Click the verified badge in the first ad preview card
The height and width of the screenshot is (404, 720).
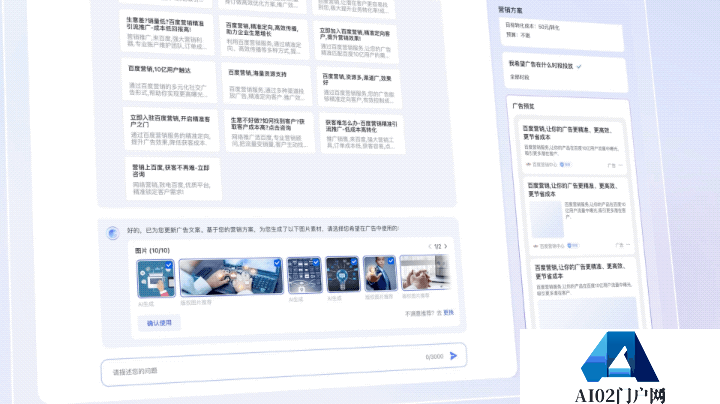pyautogui.click(x=565, y=164)
